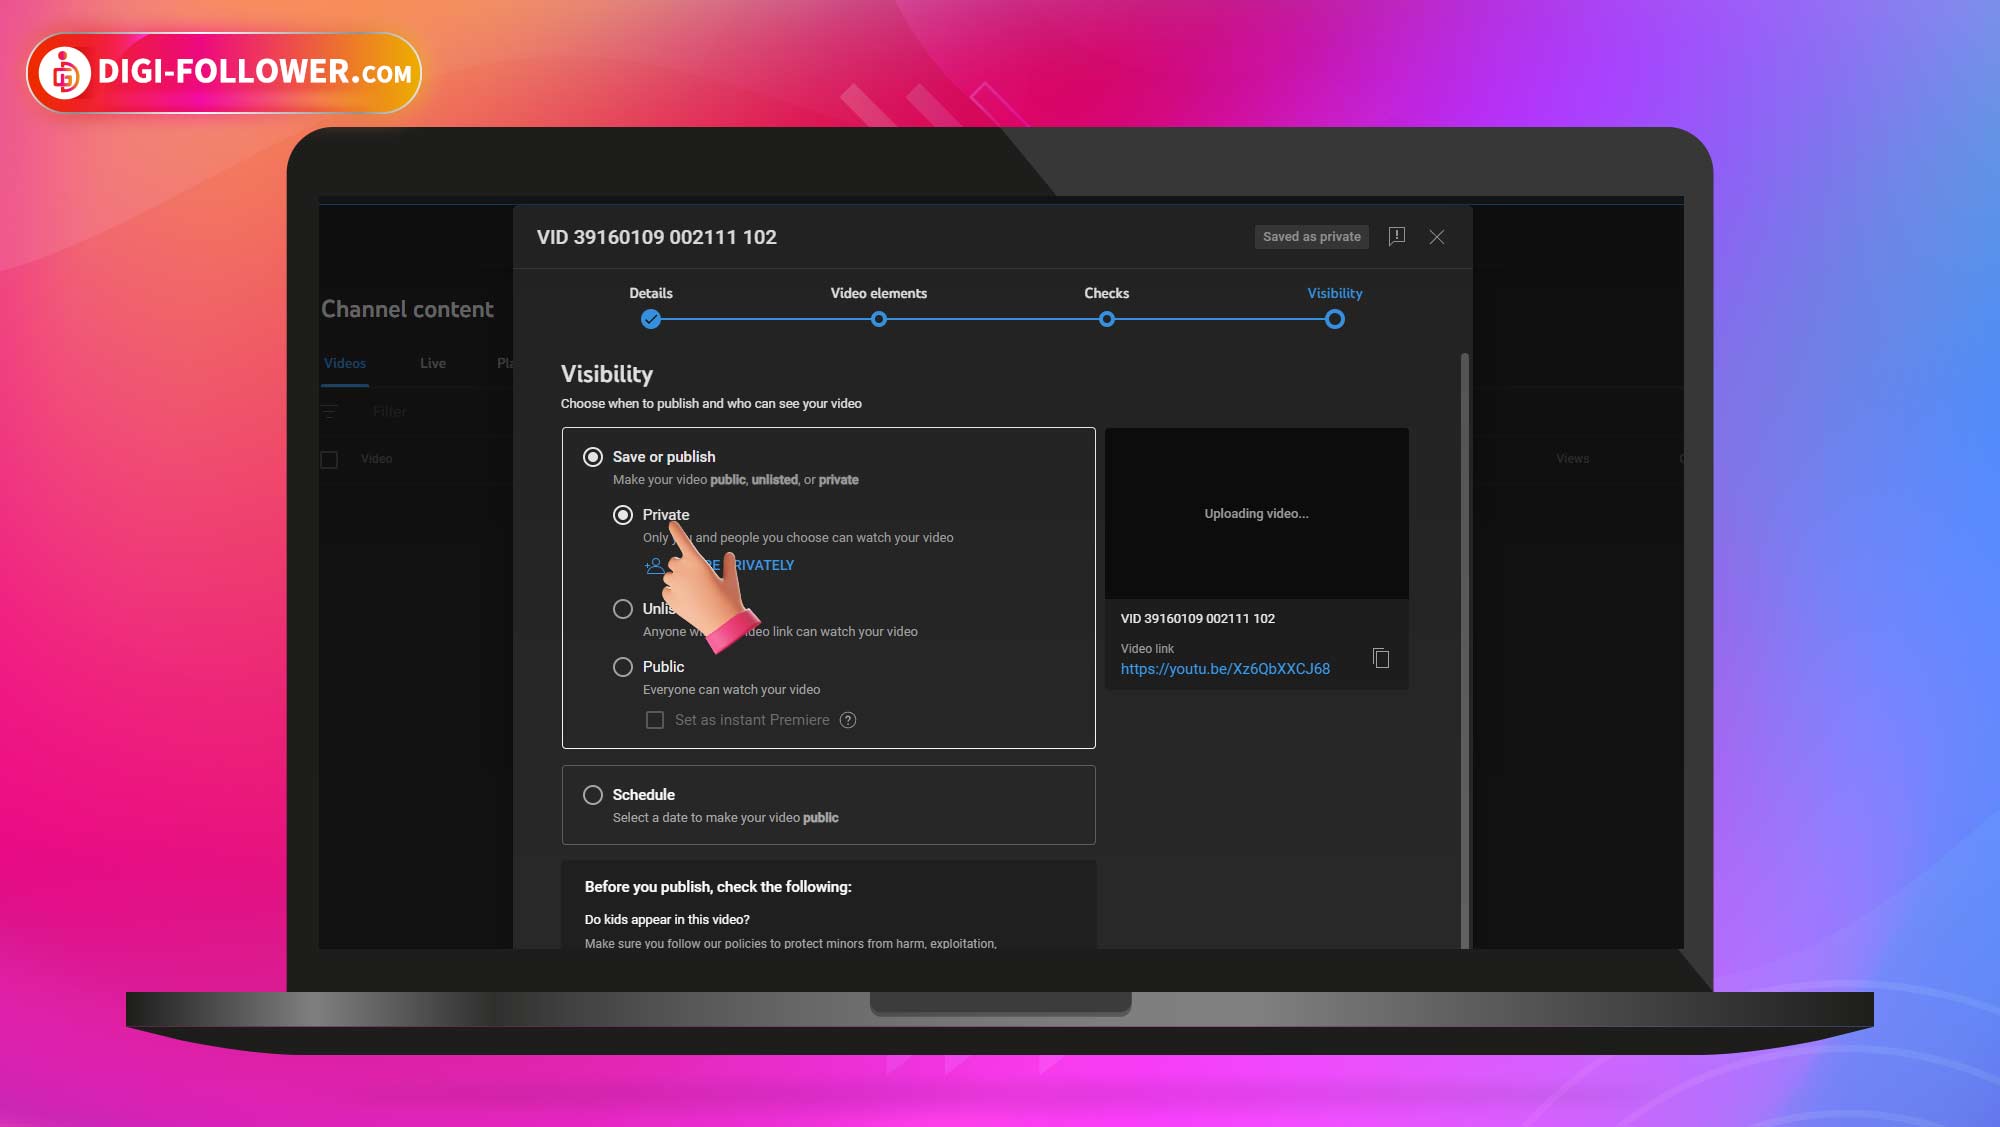2000x1127 pixels.
Task: Copy the video link with copy icon
Action: click(x=1381, y=658)
